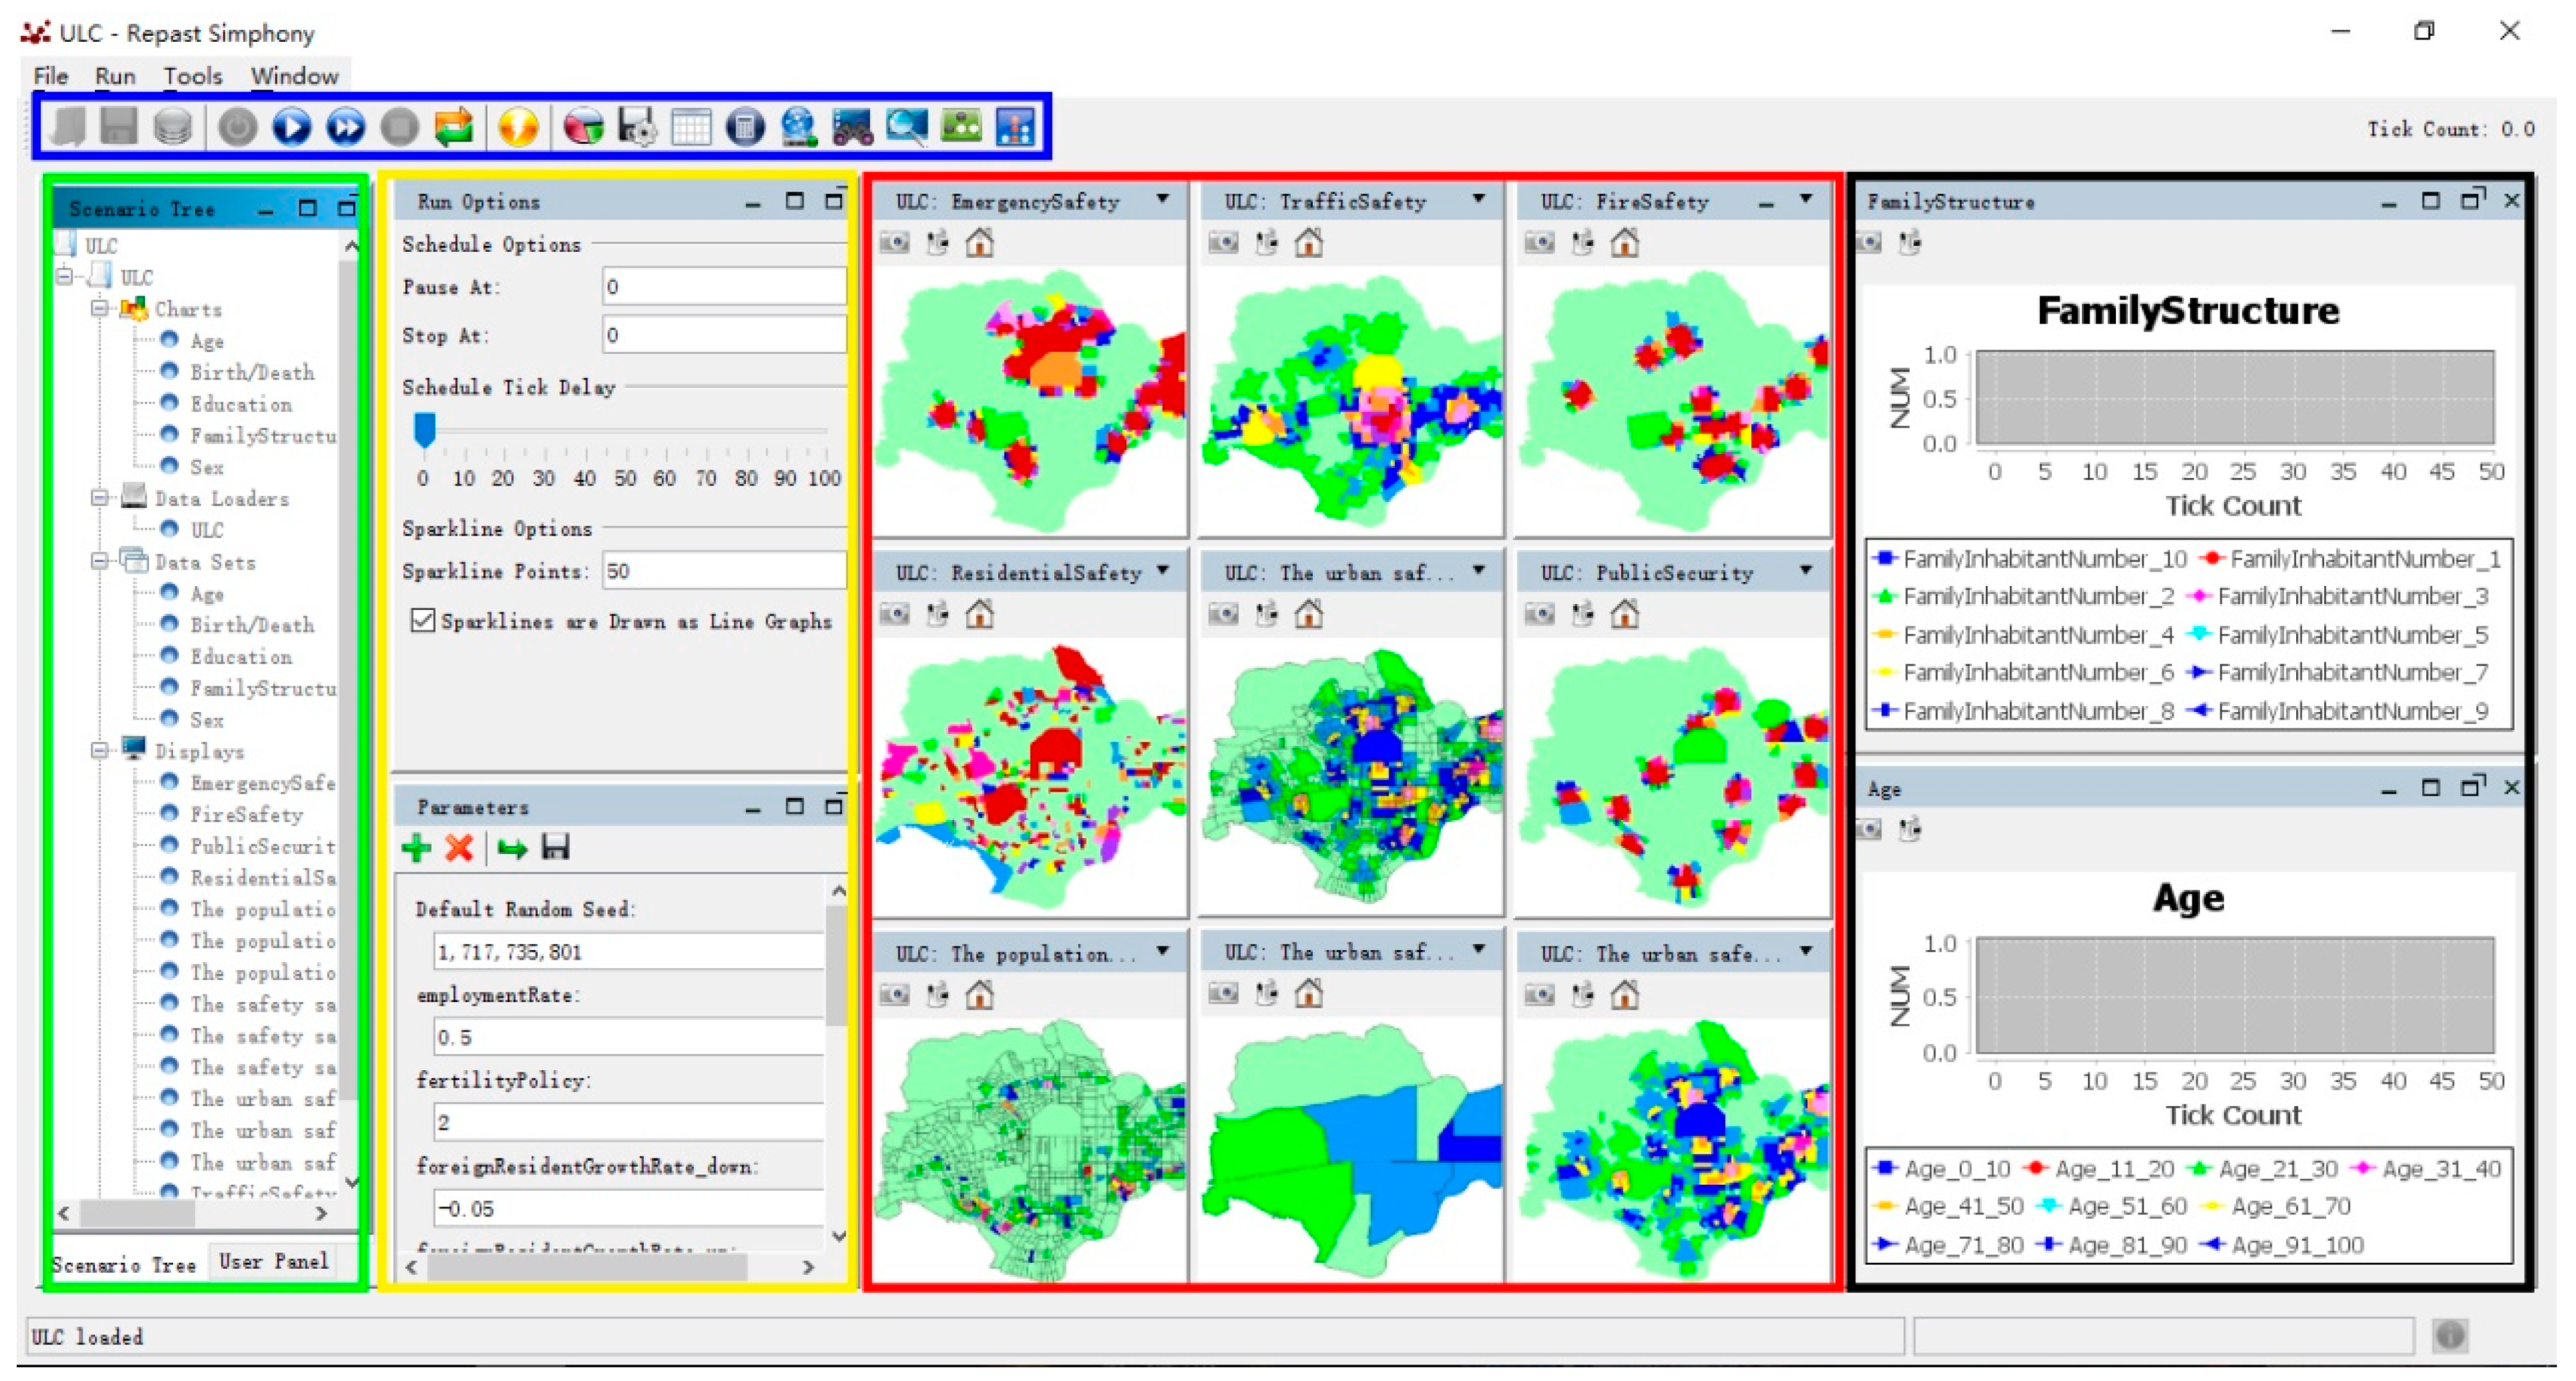Click the calculator toolbar icon

coord(745,128)
